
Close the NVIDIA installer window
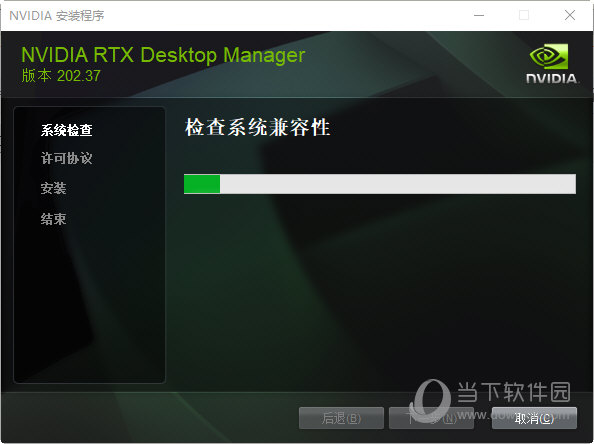(570, 16)
